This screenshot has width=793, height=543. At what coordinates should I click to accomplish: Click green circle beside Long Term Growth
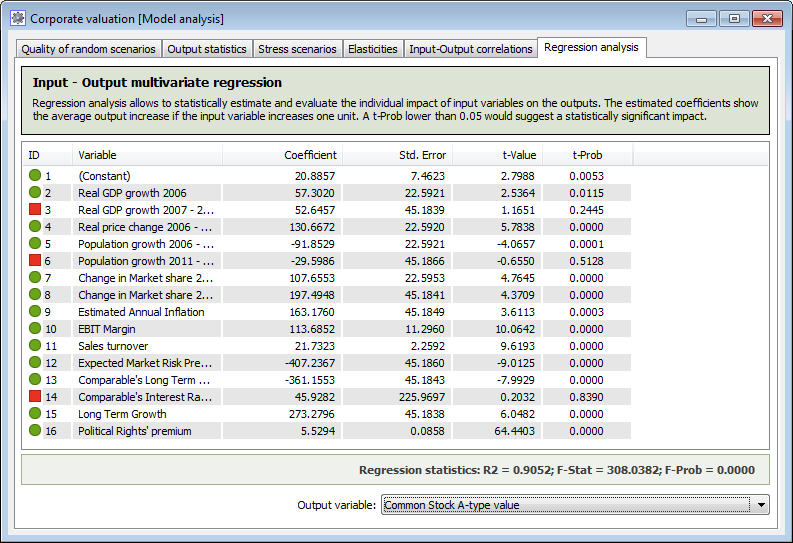click(x=35, y=414)
